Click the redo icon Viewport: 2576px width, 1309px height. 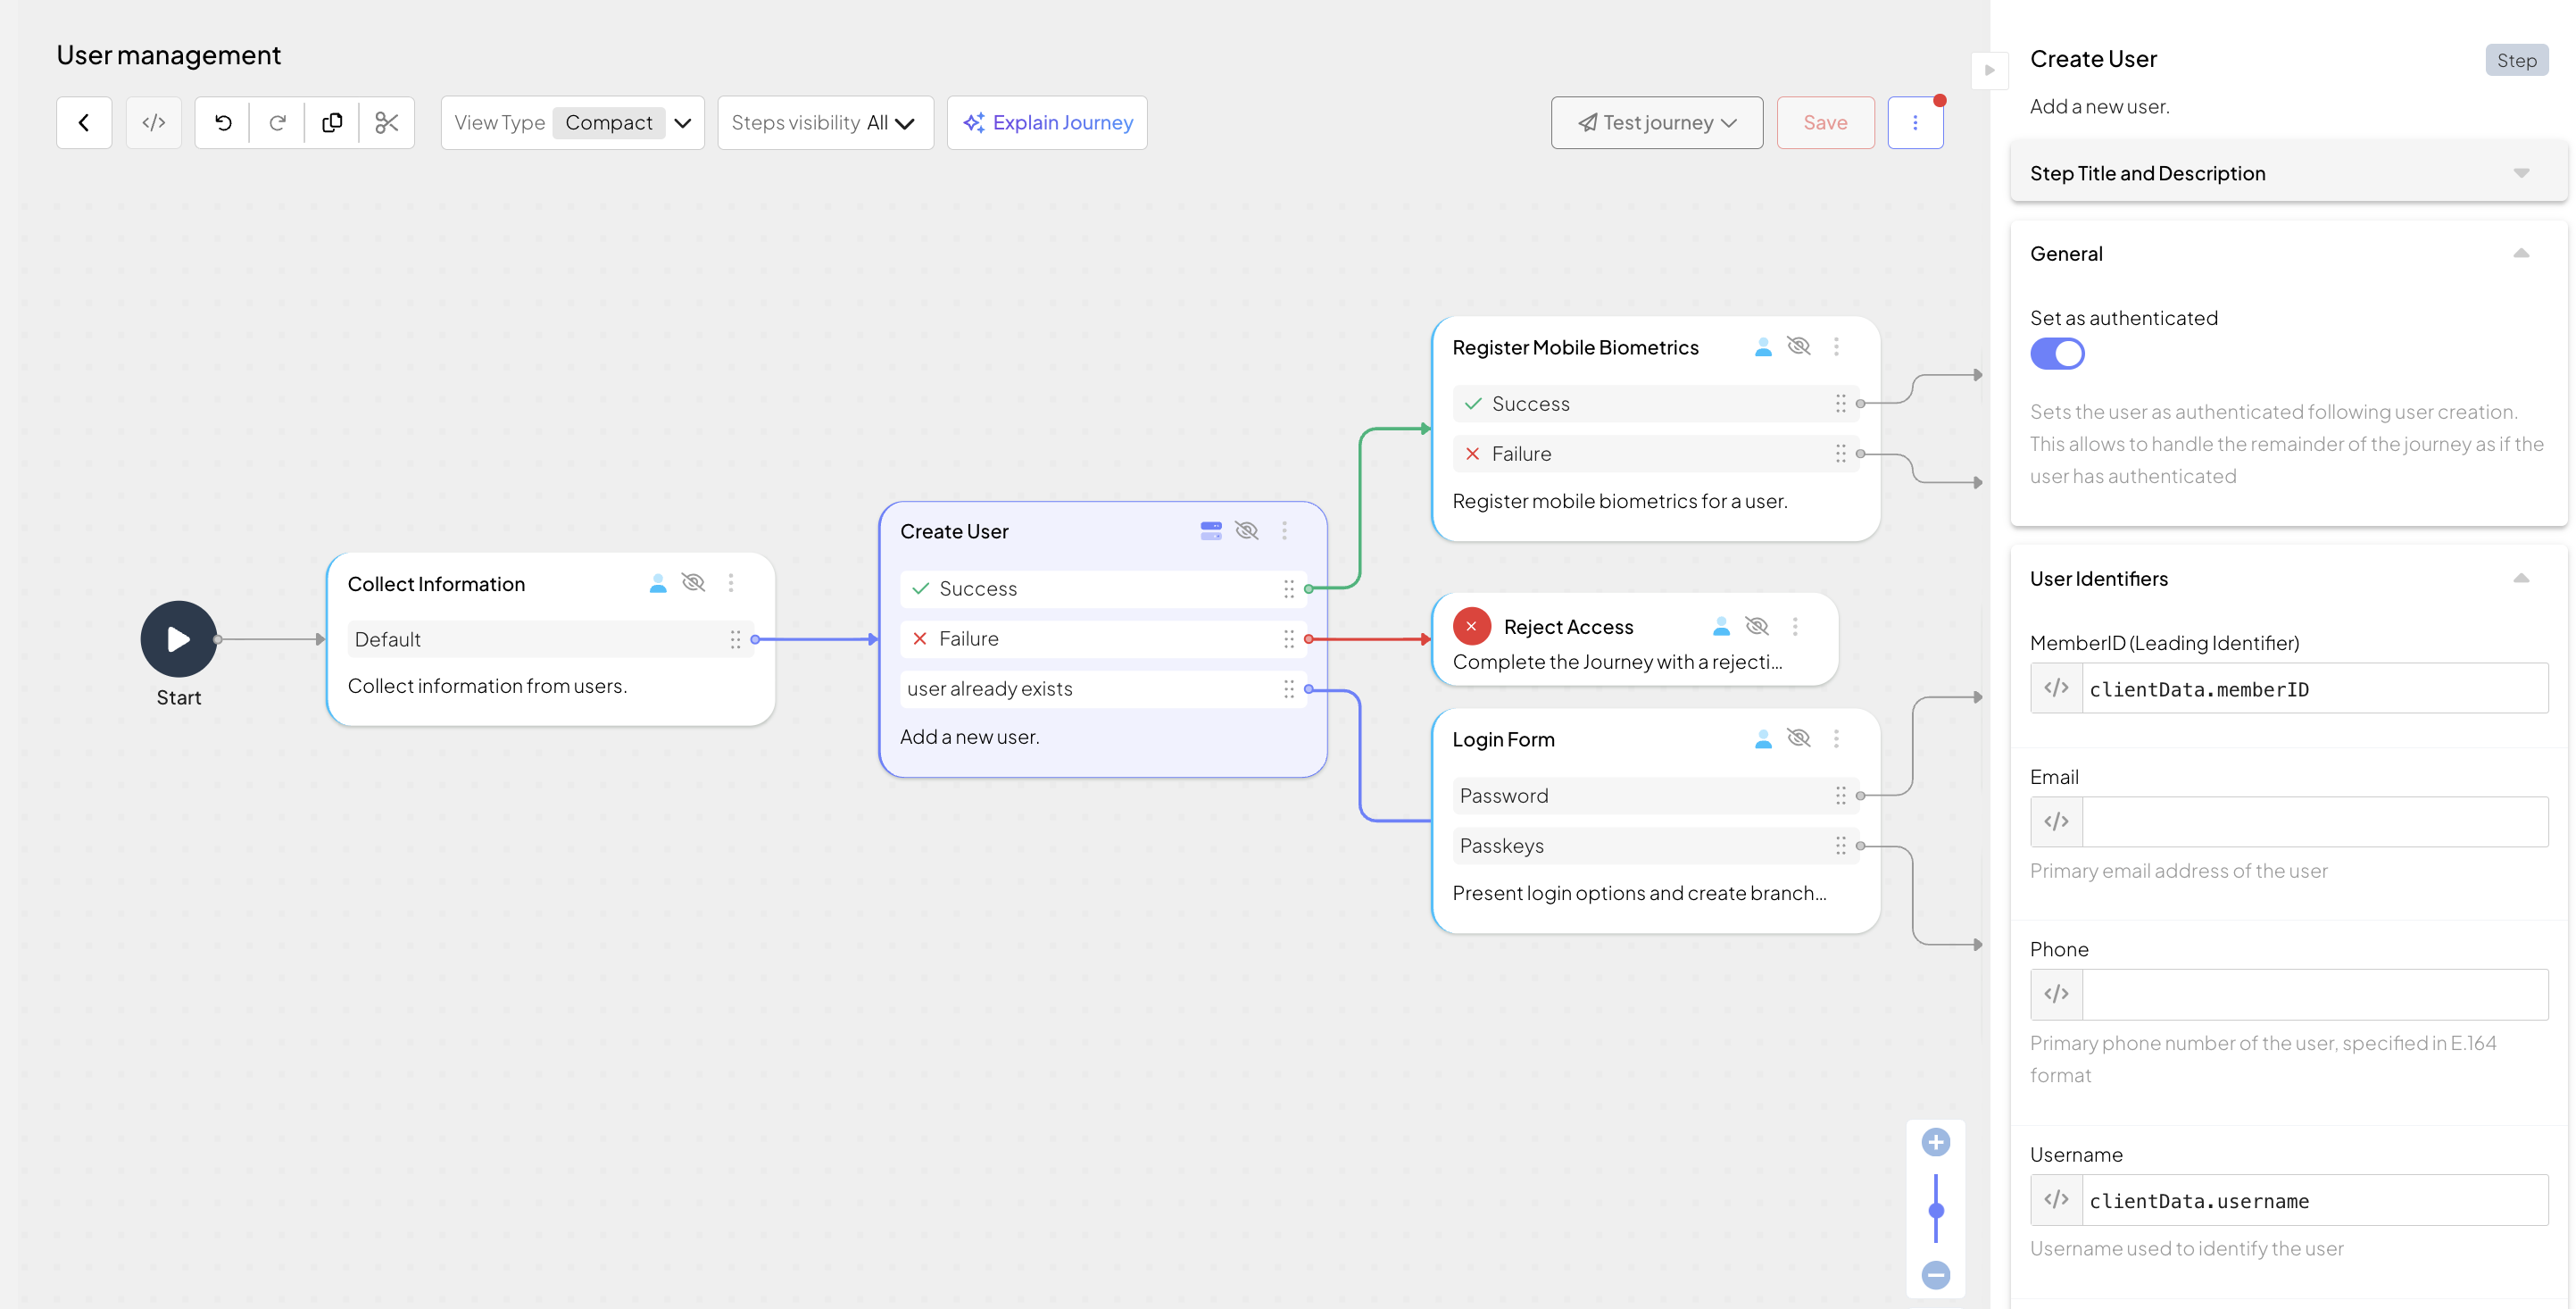[277, 123]
